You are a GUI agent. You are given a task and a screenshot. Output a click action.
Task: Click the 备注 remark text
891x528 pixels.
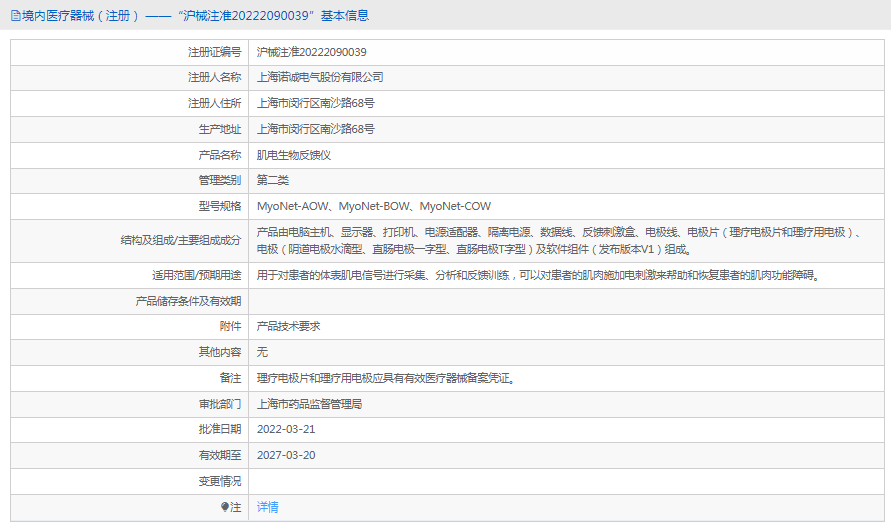(386, 378)
